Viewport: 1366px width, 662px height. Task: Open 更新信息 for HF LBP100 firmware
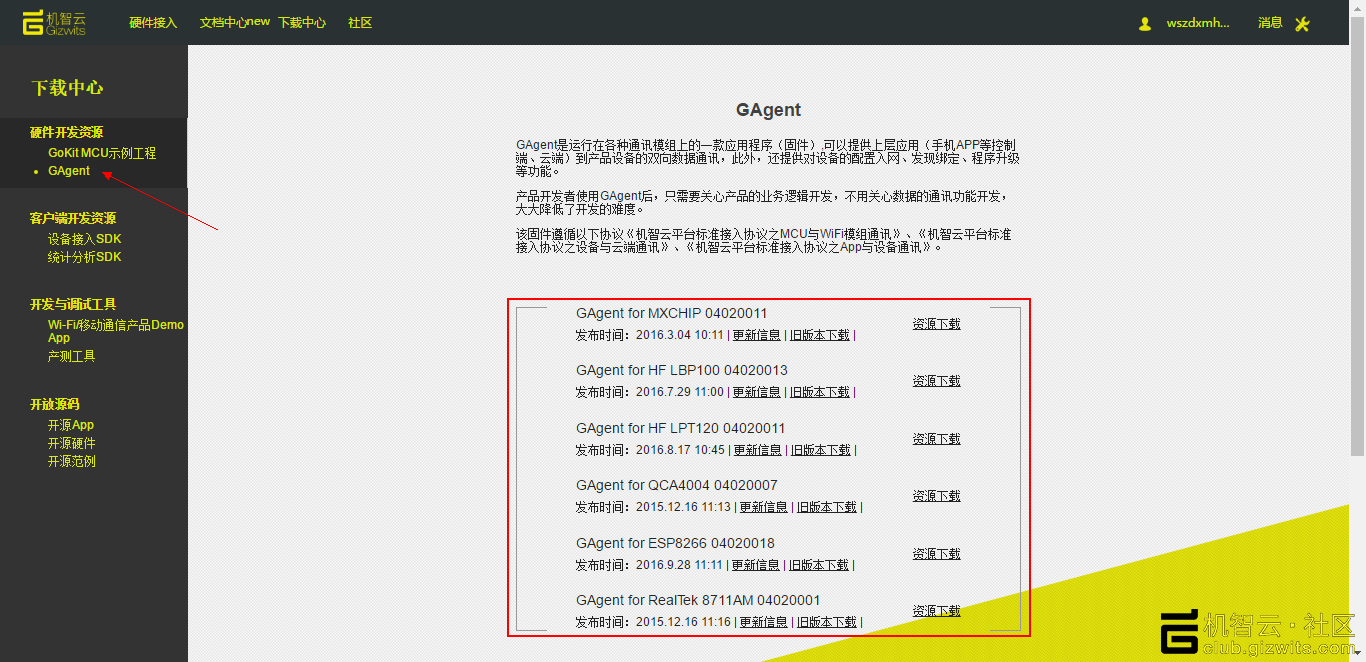coord(757,392)
